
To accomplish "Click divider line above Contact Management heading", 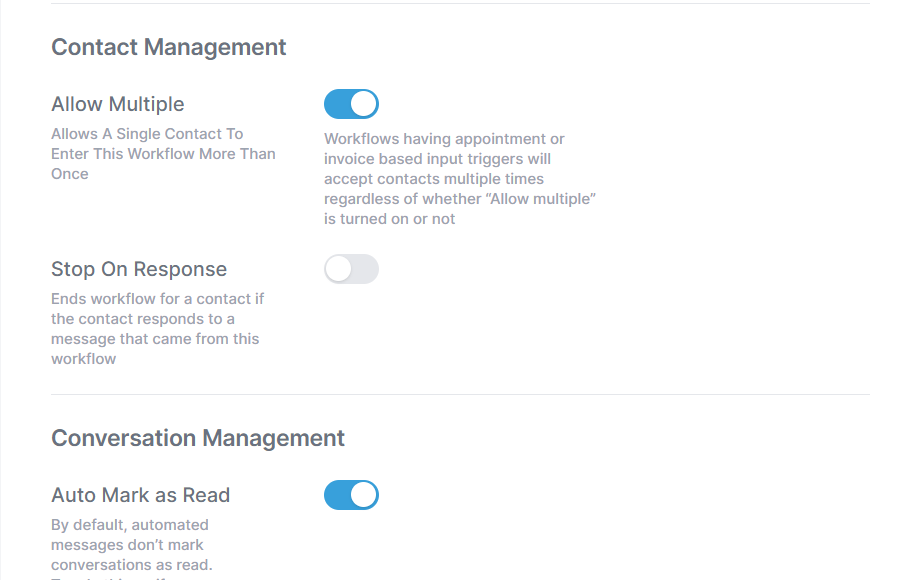I will click(x=460, y=4).
